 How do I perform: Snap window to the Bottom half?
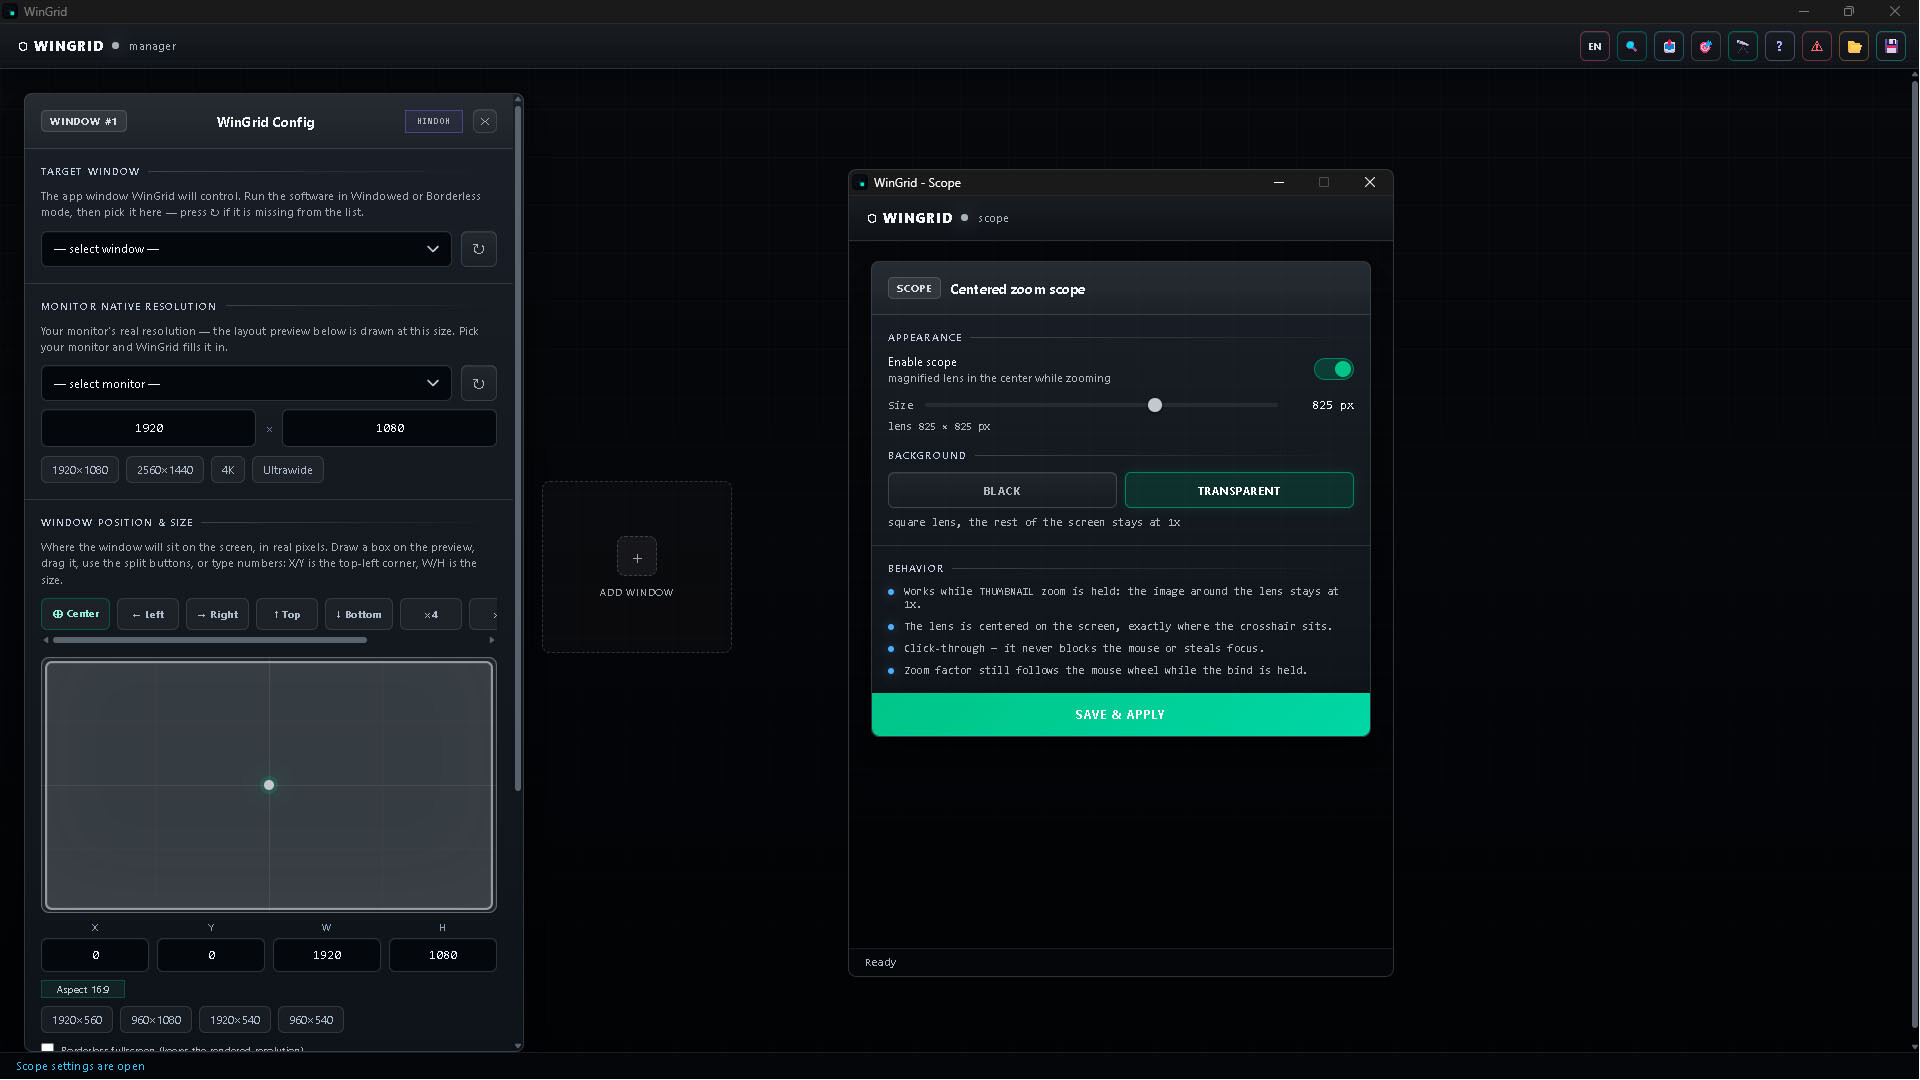[359, 614]
